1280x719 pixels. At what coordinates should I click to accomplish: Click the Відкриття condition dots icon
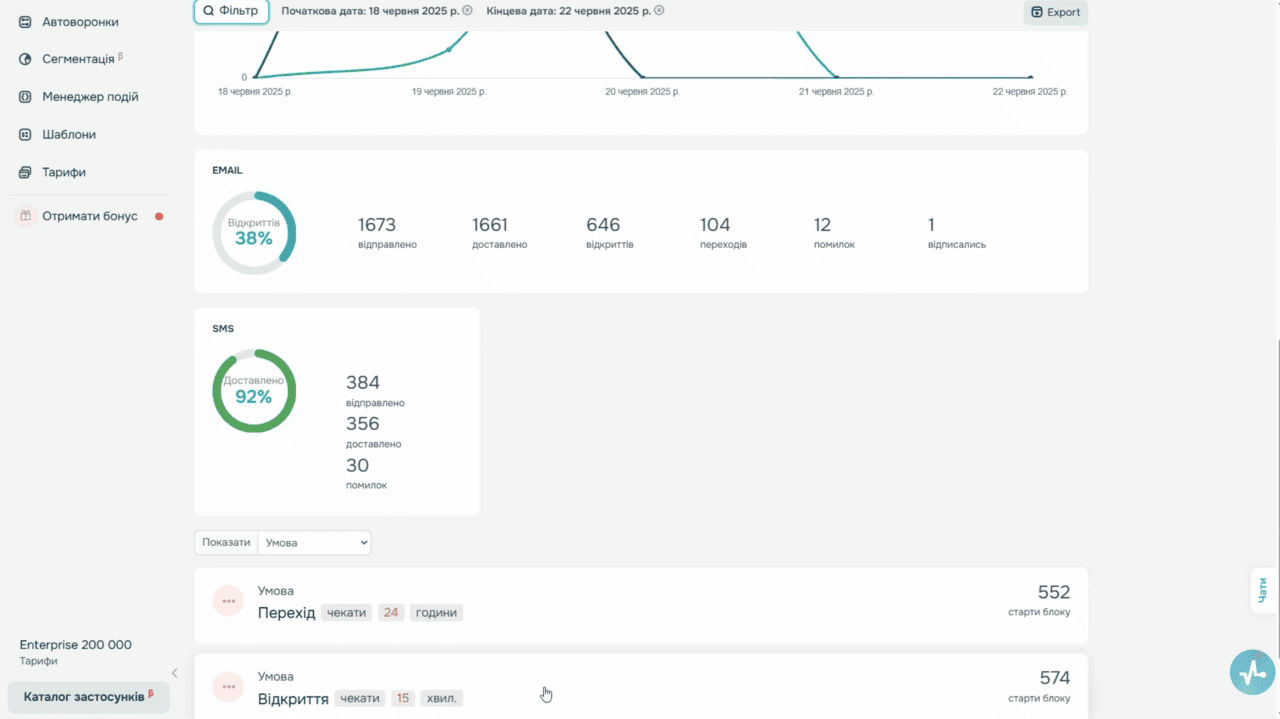[228, 687]
